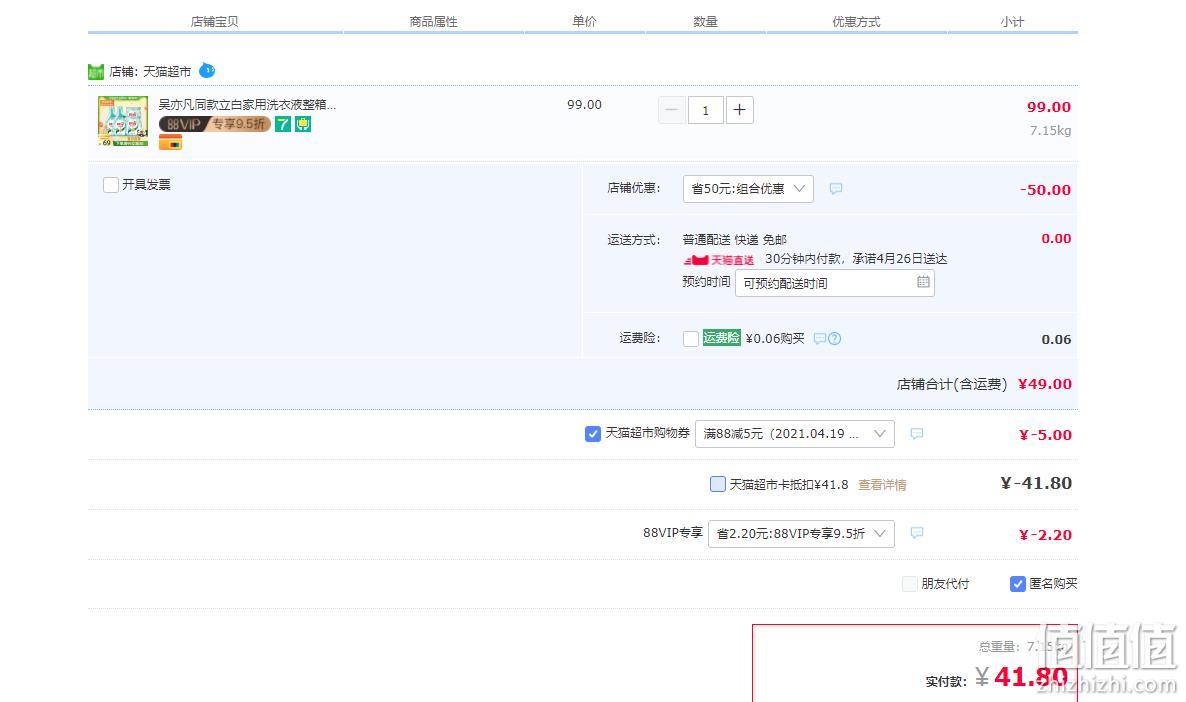Click the comment icon beside 运费险
The width and height of the screenshot is (1186, 702).
819,338
